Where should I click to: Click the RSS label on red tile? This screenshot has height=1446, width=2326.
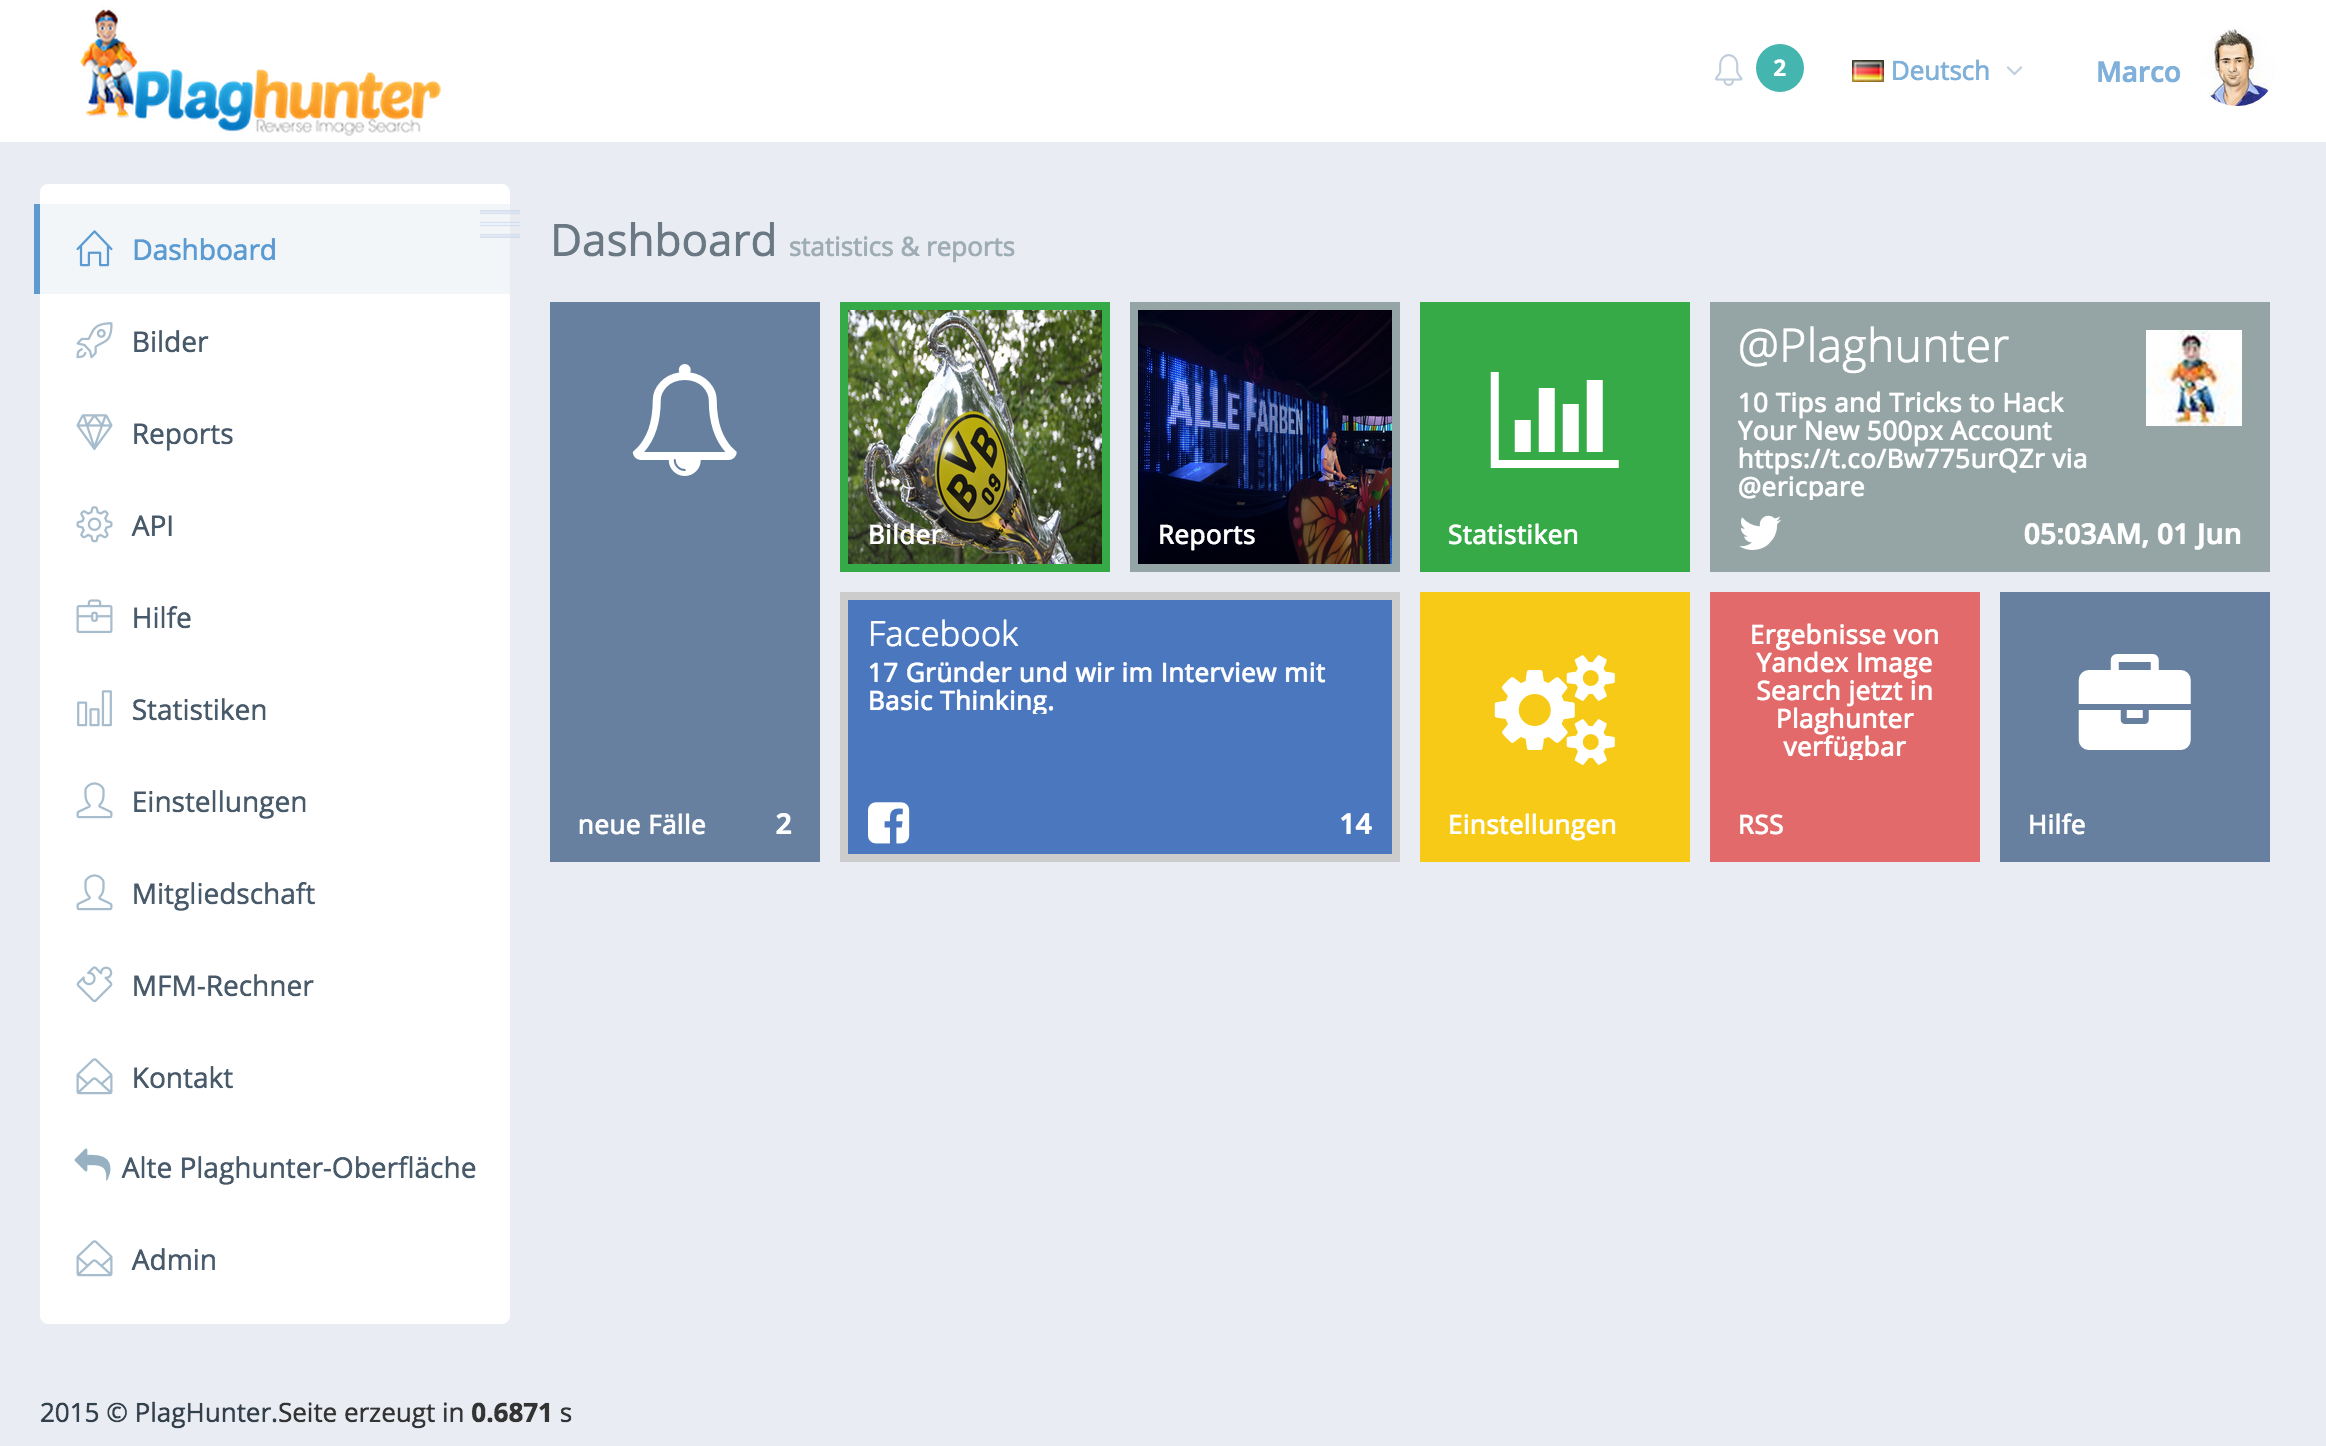[1761, 824]
